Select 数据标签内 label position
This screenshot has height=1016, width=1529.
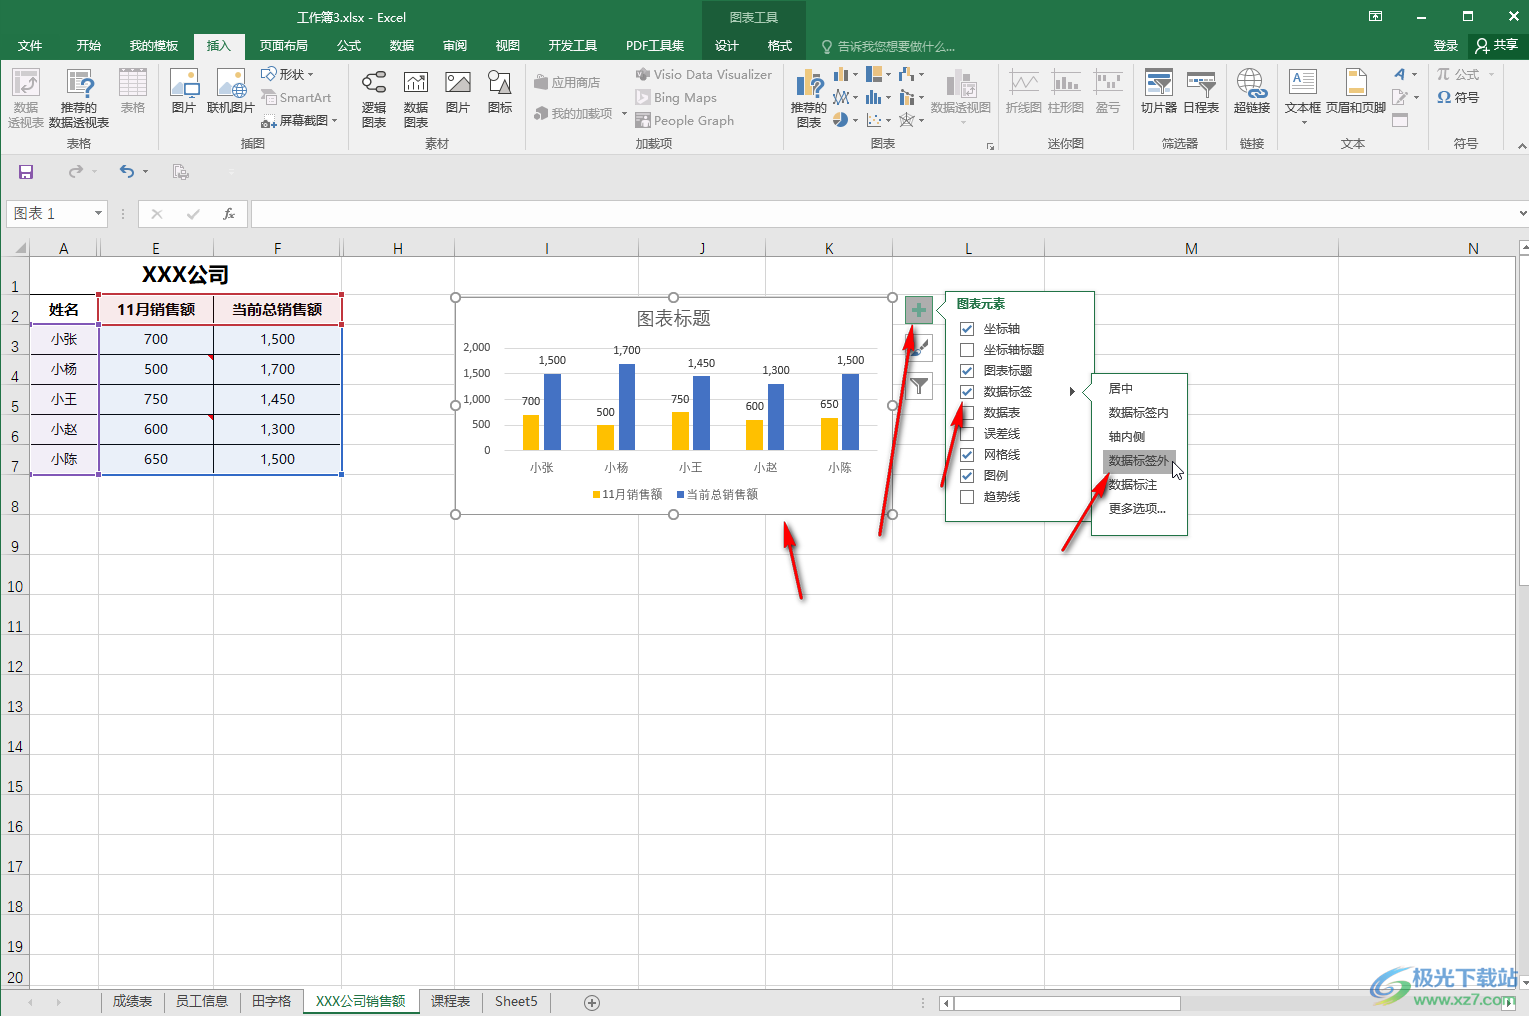pos(1139,412)
